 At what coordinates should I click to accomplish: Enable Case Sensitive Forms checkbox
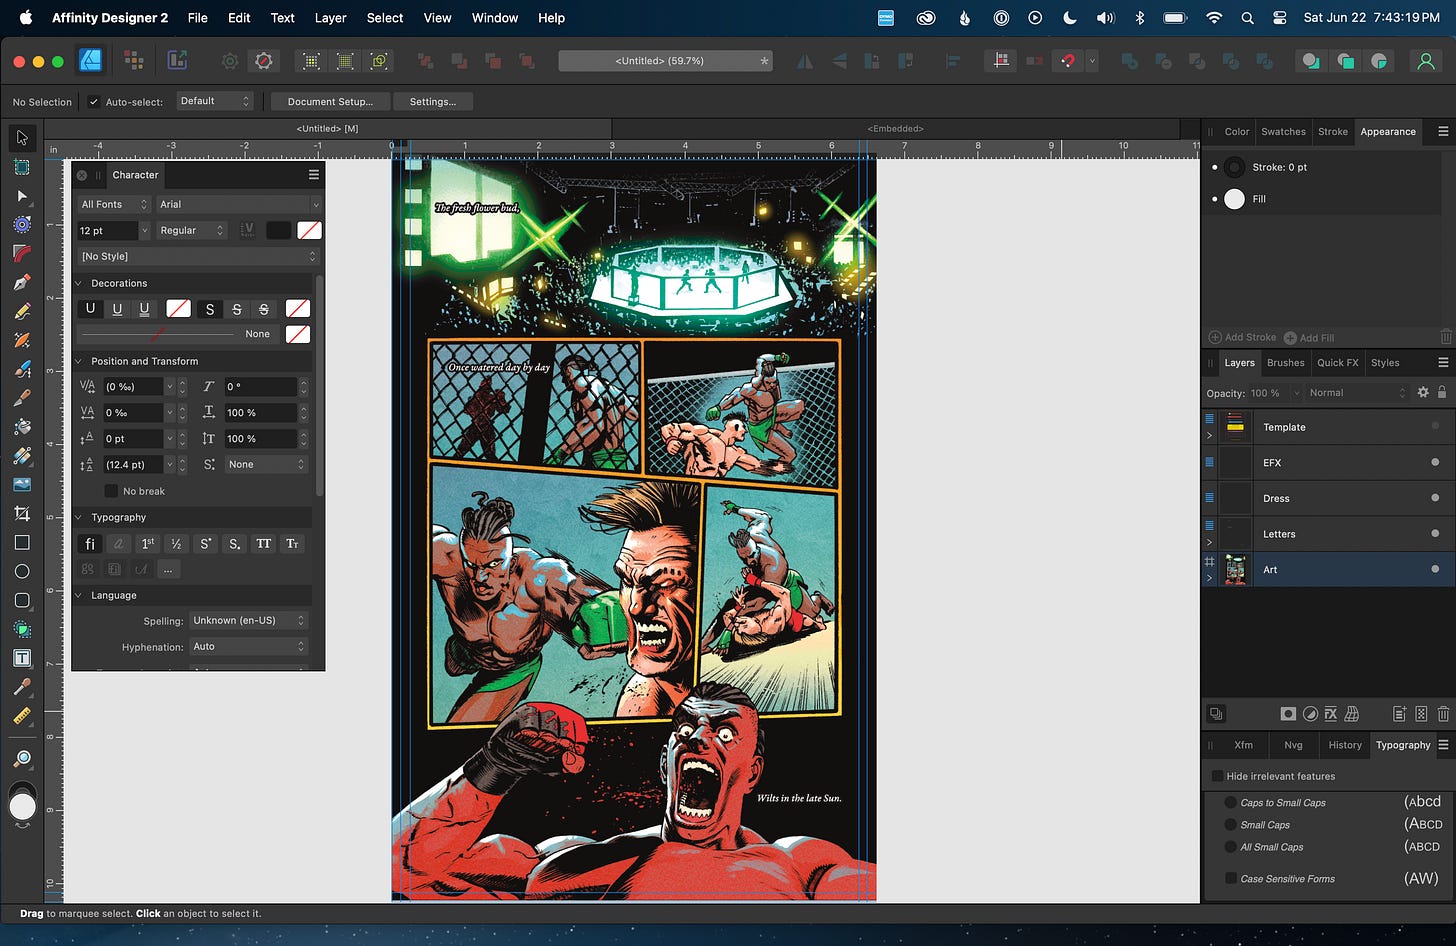(1231, 879)
